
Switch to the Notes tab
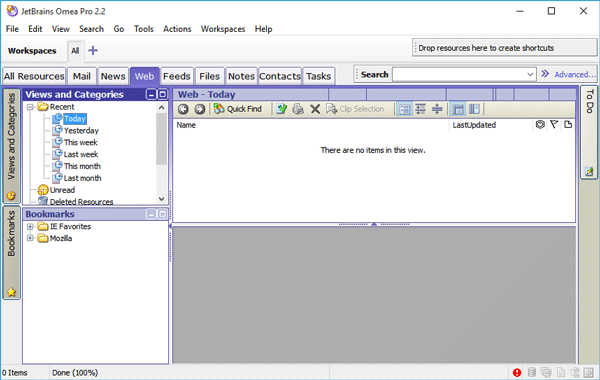[x=241, y=76]
